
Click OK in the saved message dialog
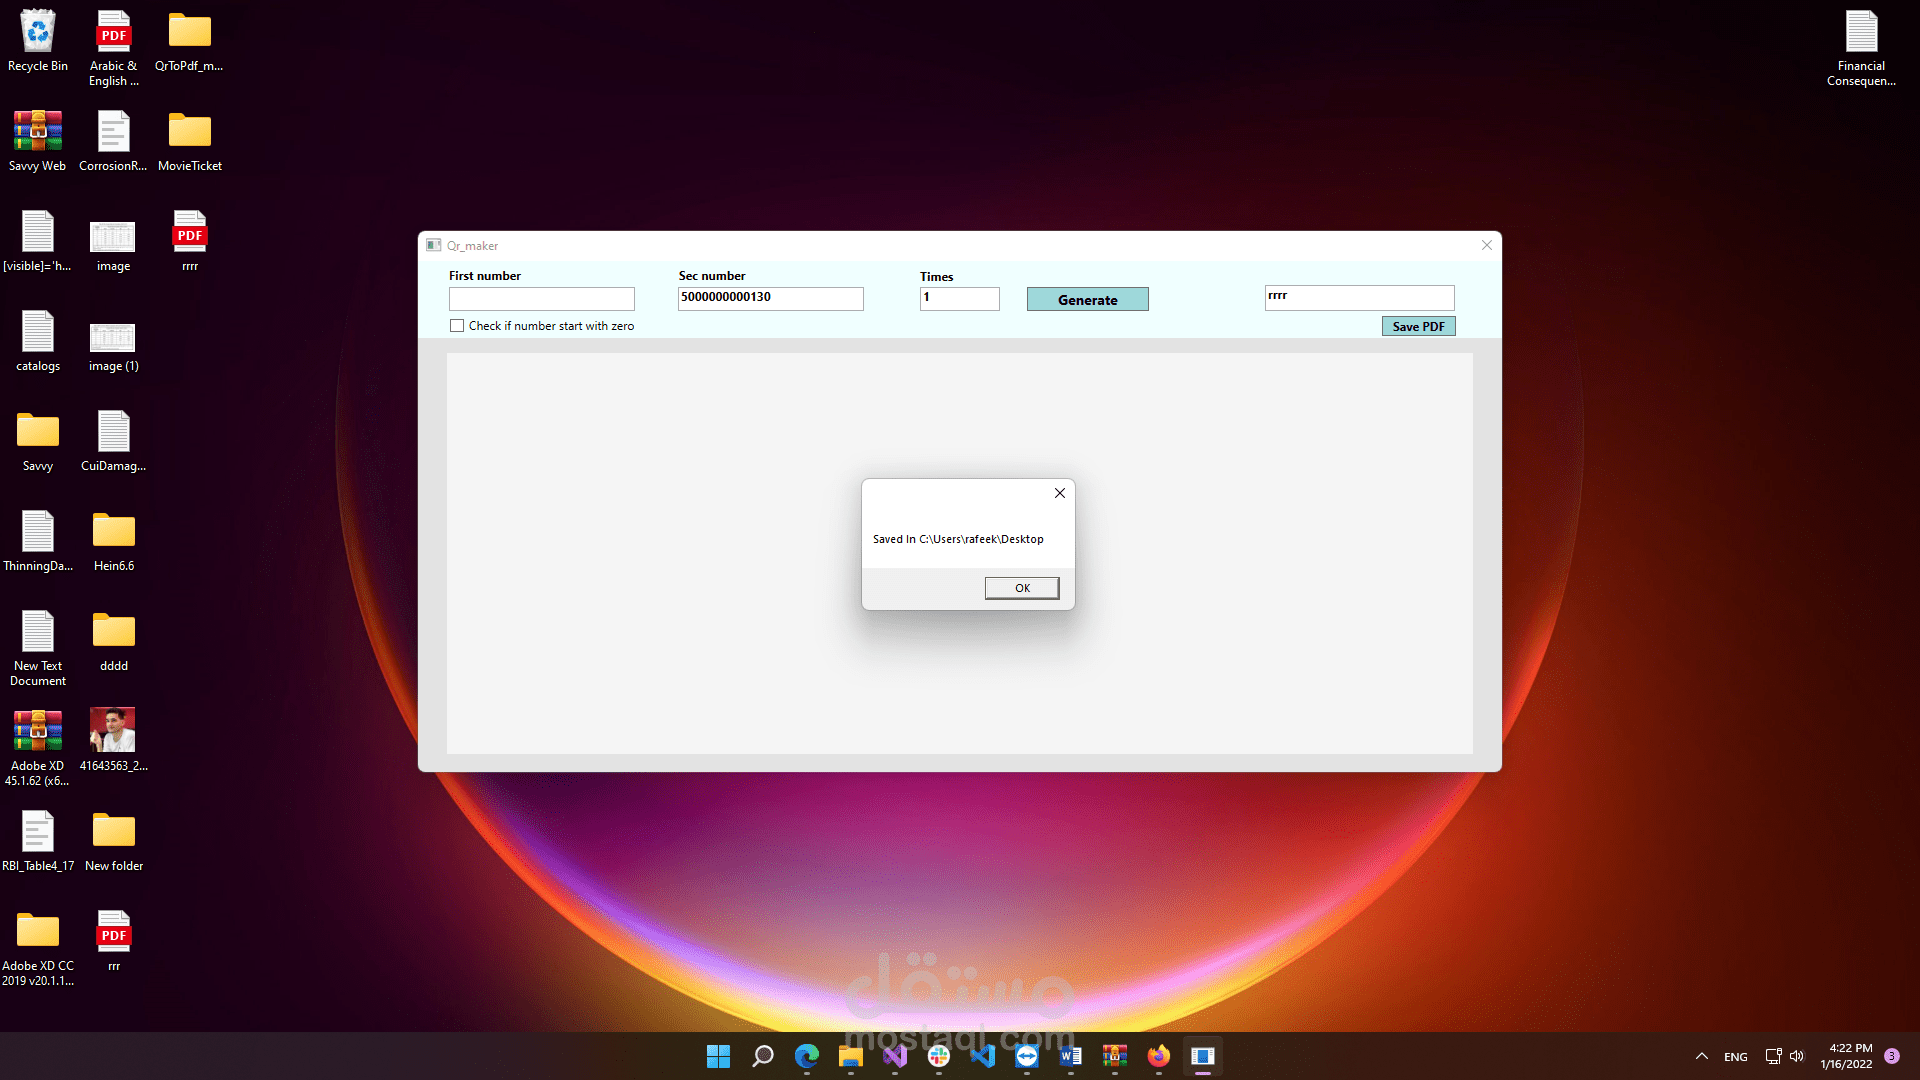[1021, 588]
